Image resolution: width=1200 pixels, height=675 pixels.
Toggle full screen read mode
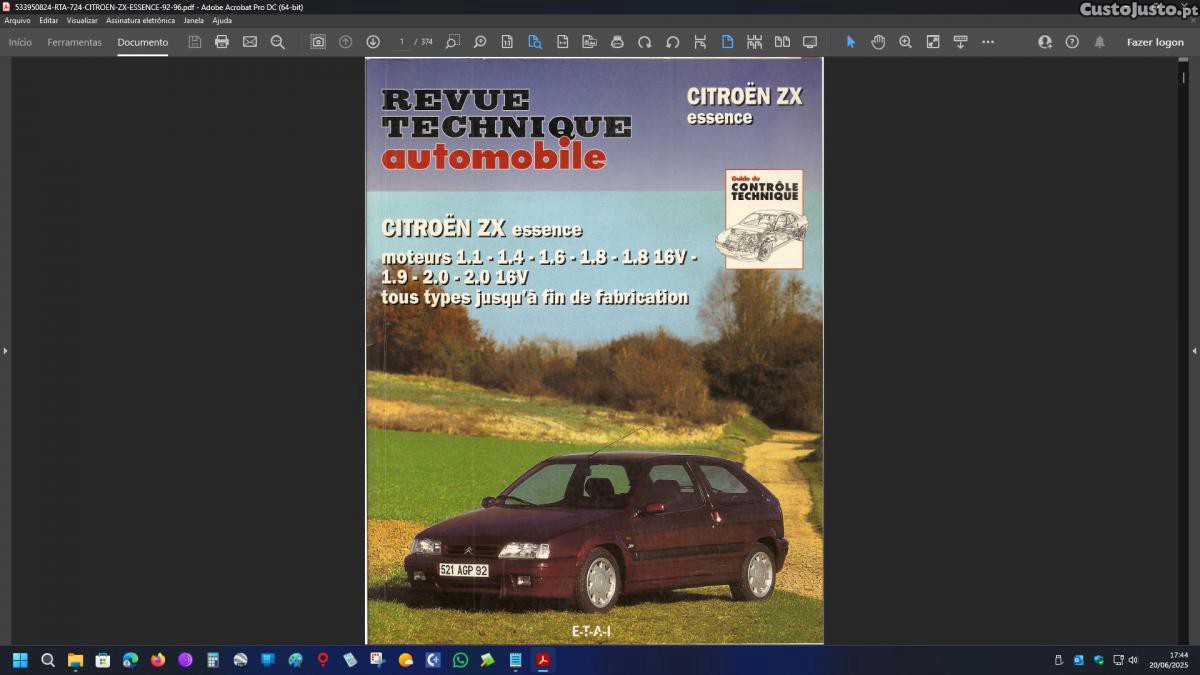tap(810, 42)
